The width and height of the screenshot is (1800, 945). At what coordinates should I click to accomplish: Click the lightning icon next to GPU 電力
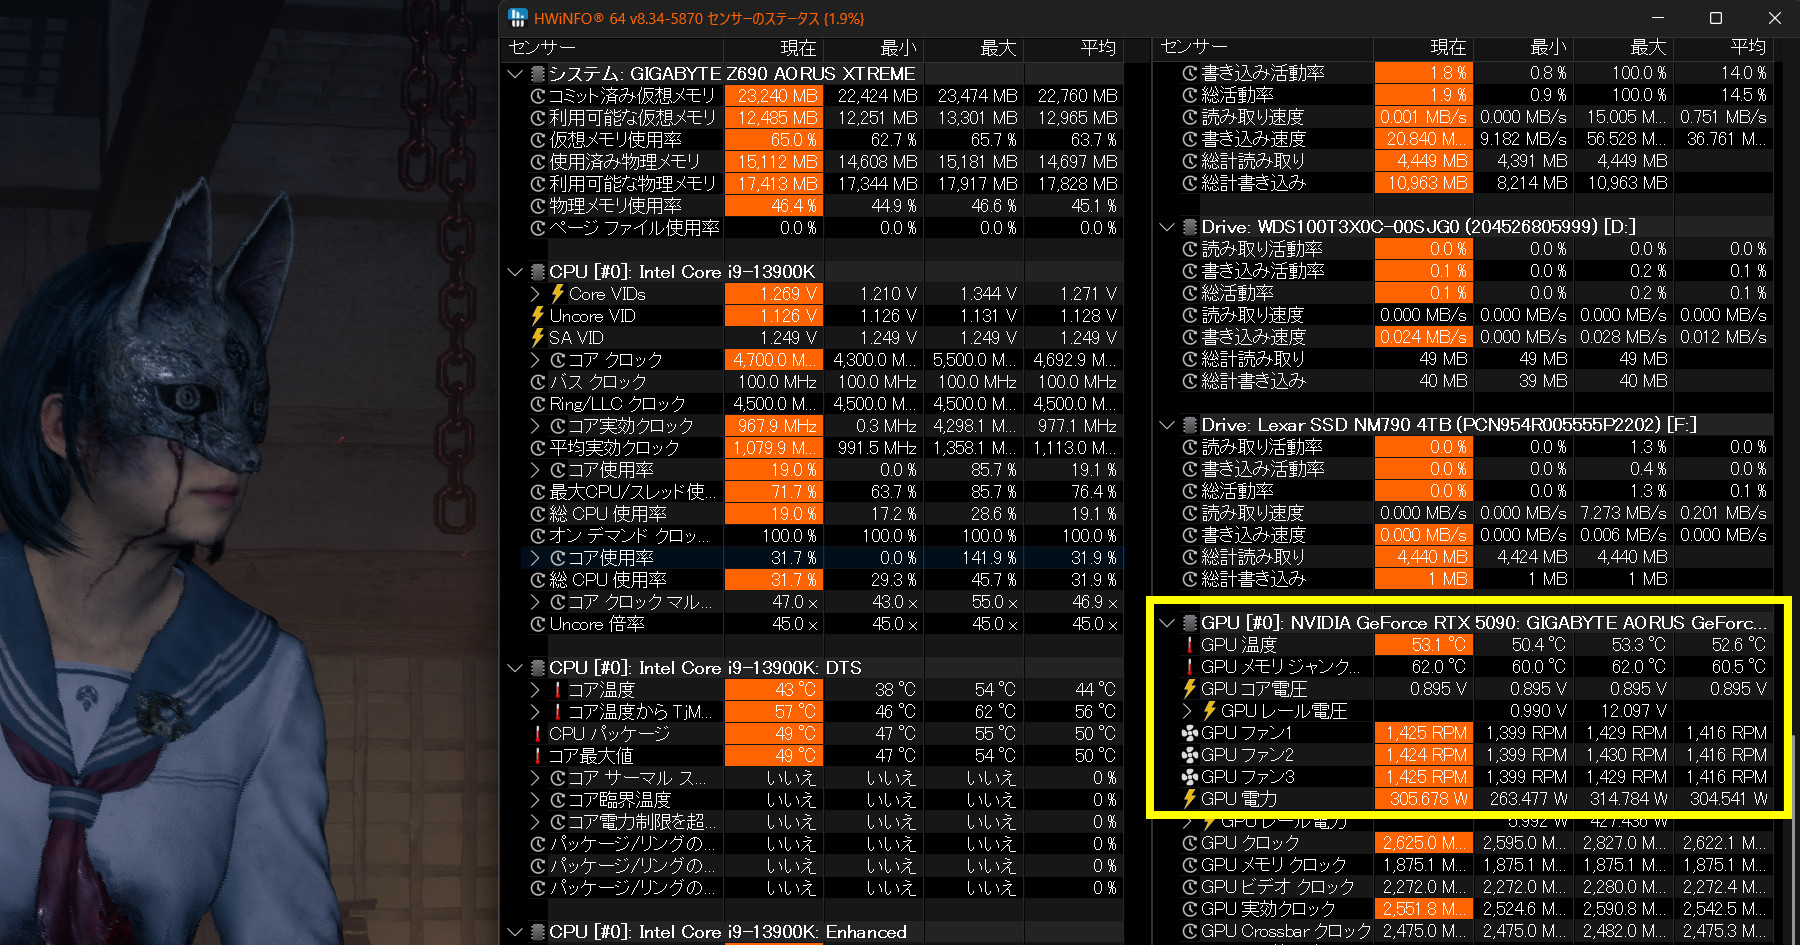point(1189,799)
